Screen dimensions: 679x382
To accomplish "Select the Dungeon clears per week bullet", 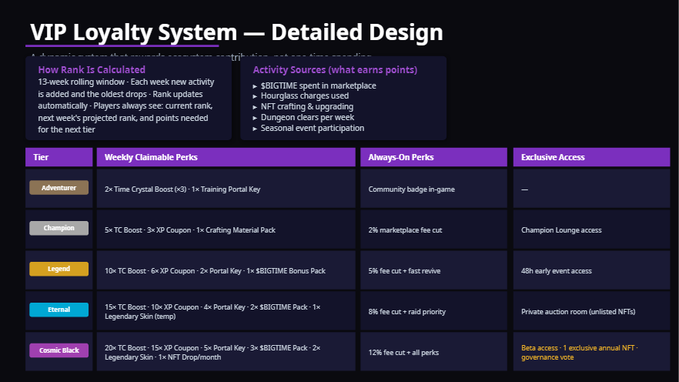I will (303, 117).
